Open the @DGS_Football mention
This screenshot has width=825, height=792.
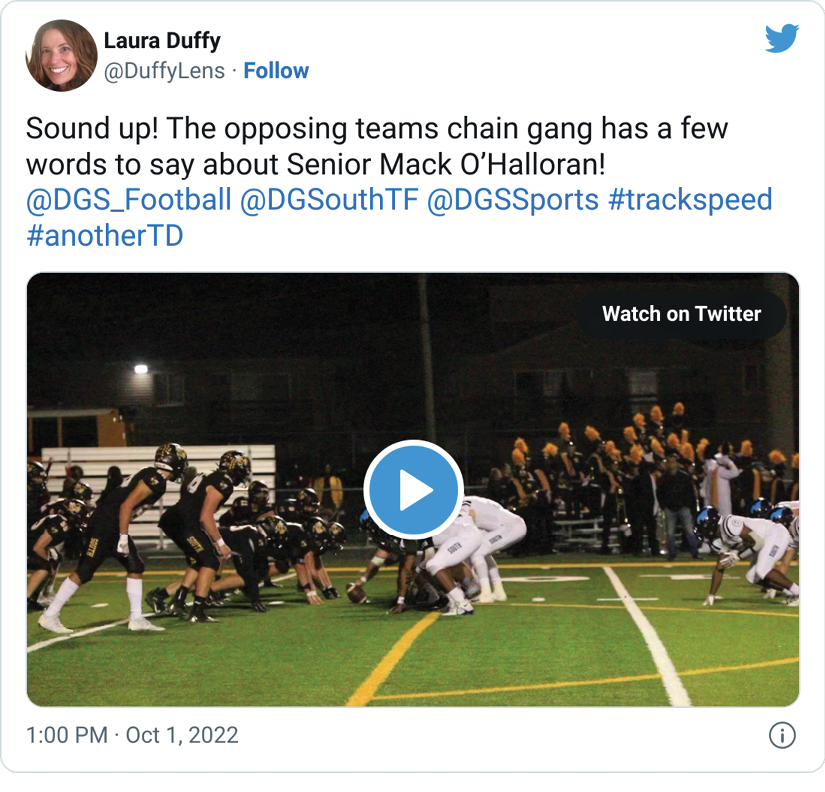pyautogui.click(x=129, y=199)
